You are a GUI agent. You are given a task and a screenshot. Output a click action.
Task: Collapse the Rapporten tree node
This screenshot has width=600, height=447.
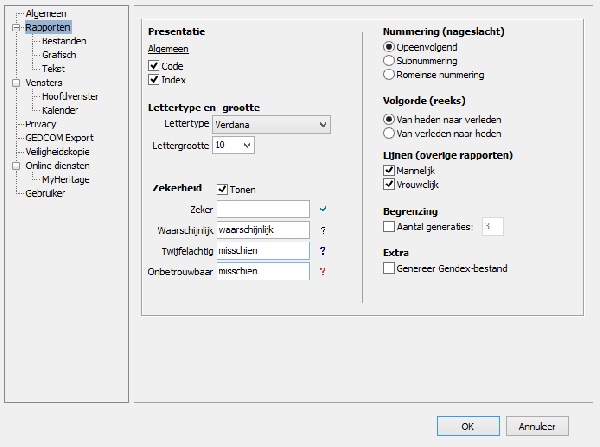(x=15, y=28)
